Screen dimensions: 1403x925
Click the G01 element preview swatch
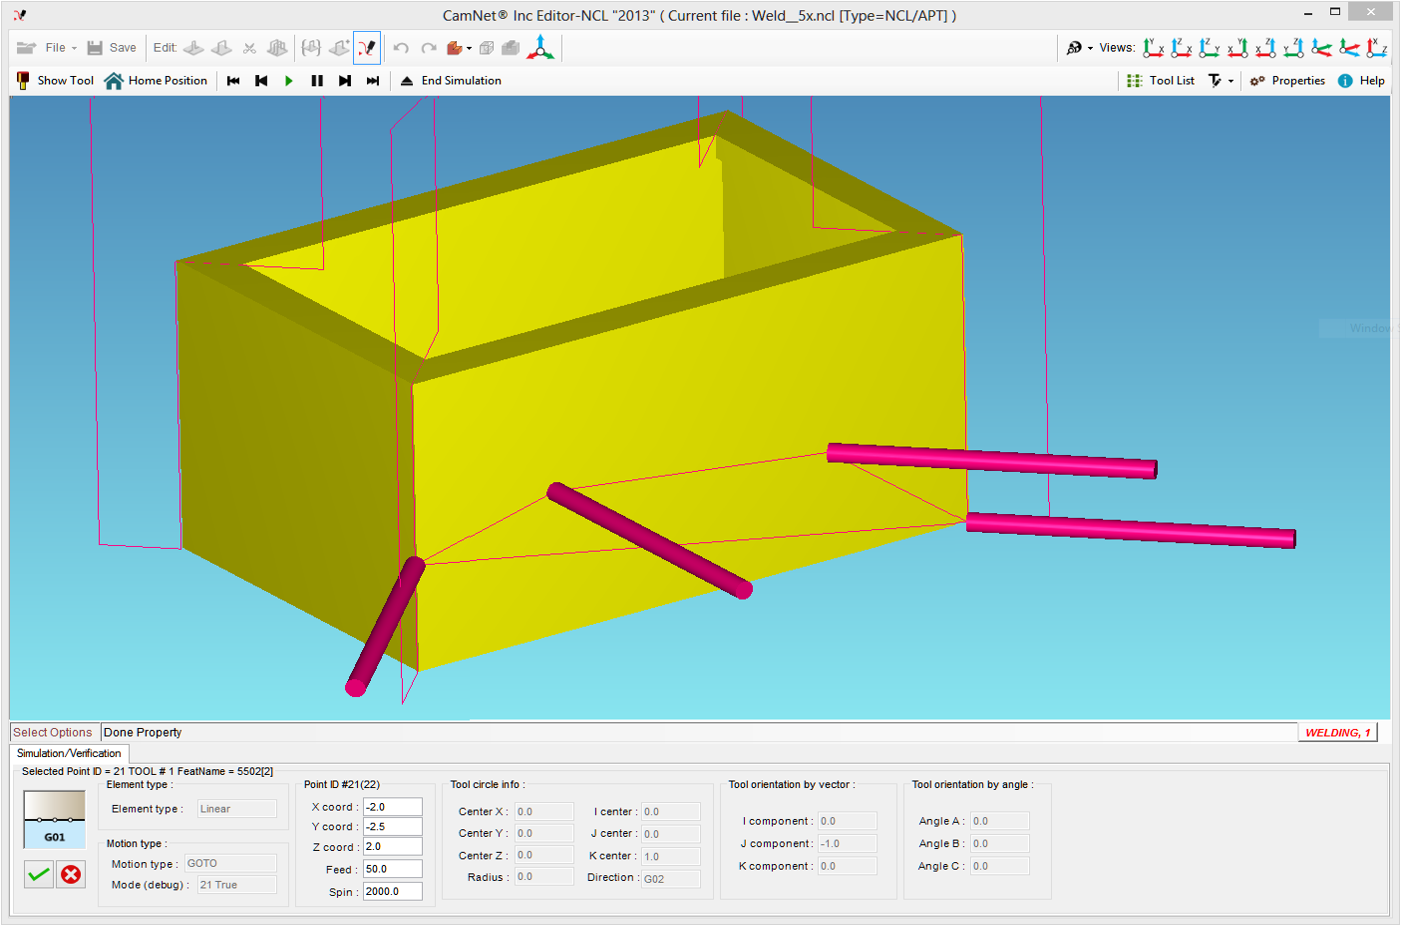[55, 818]
